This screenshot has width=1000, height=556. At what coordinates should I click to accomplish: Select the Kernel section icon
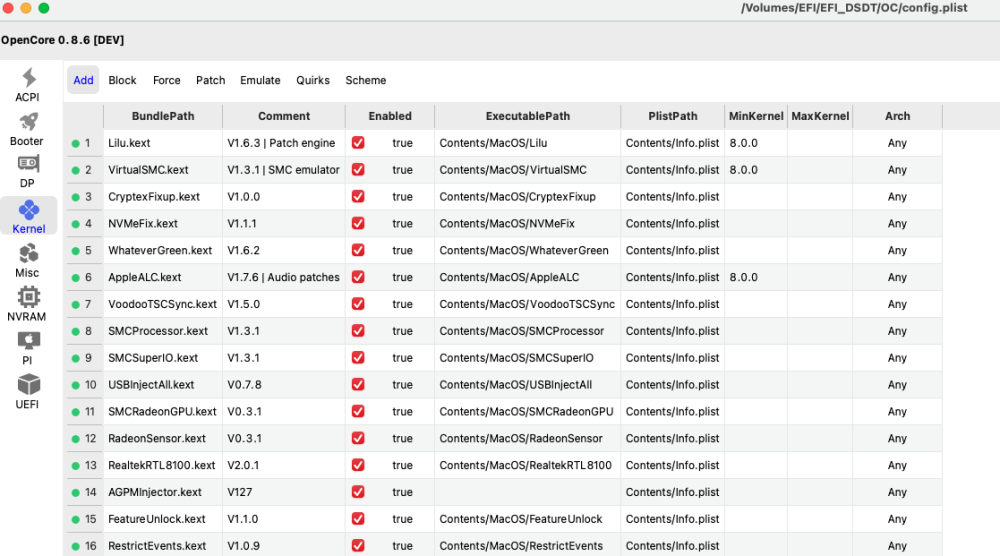click(29, 209)
